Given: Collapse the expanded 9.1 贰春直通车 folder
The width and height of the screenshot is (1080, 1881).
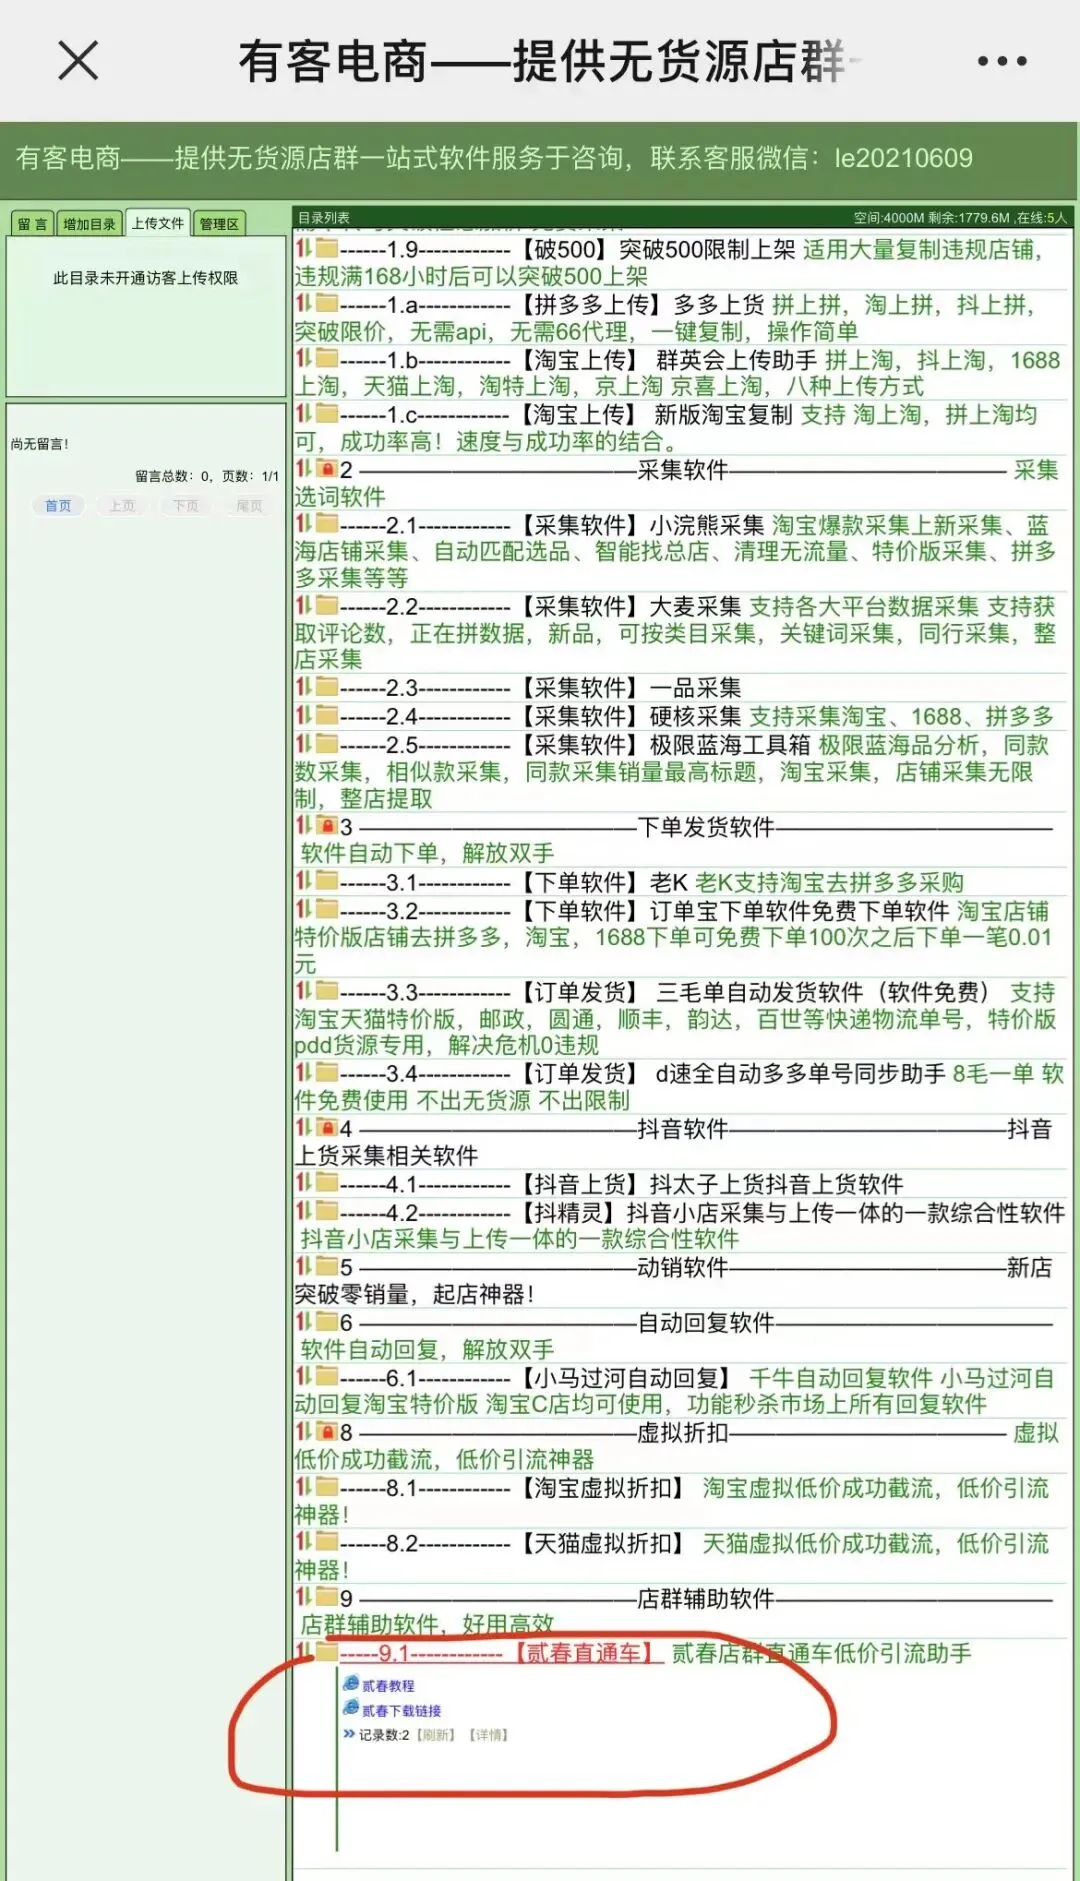Looking at the screenshot, I should 327,1651.
